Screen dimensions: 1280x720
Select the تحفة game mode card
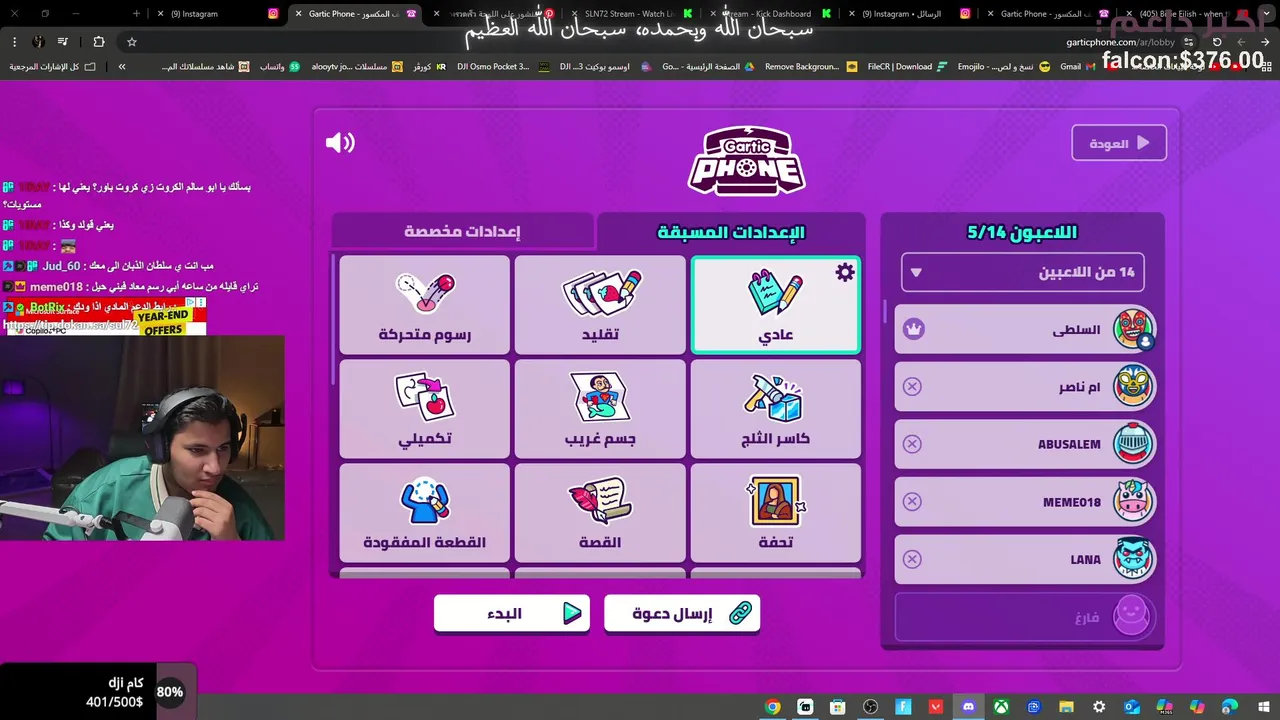[776, 513]
